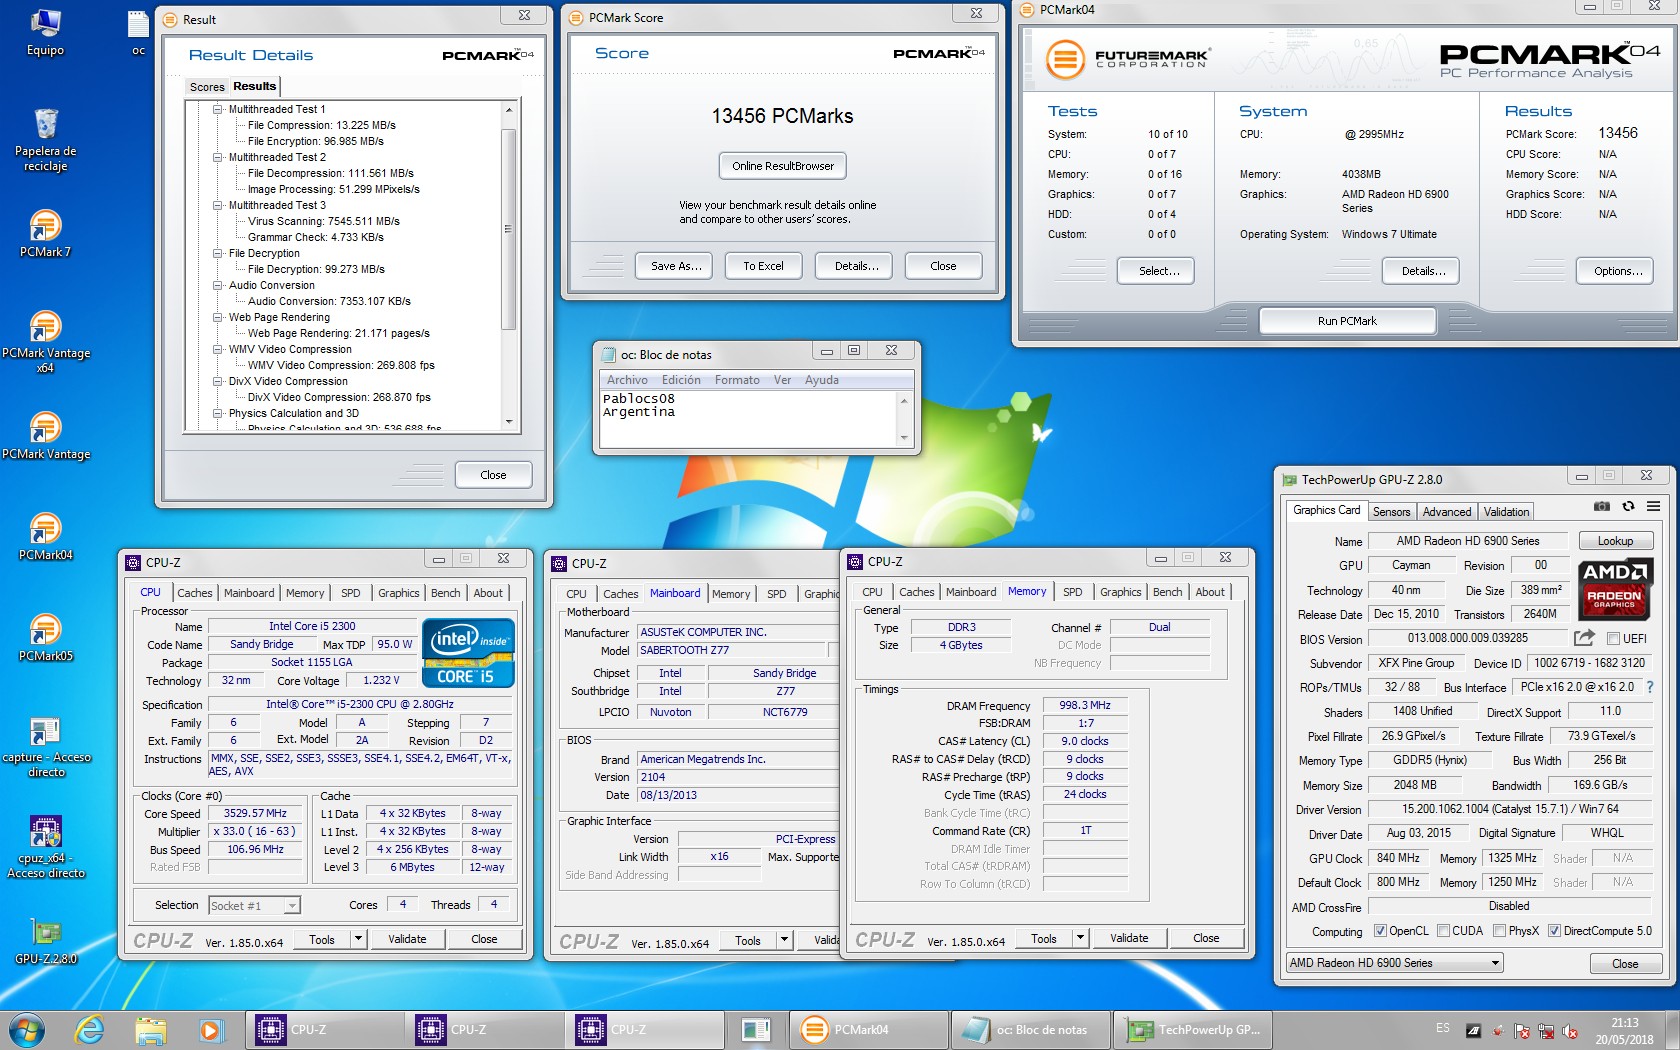Open the PCMark Vantage x64 desktop shortcut
1680x1050 pixels.
click(x=45, y=341)
